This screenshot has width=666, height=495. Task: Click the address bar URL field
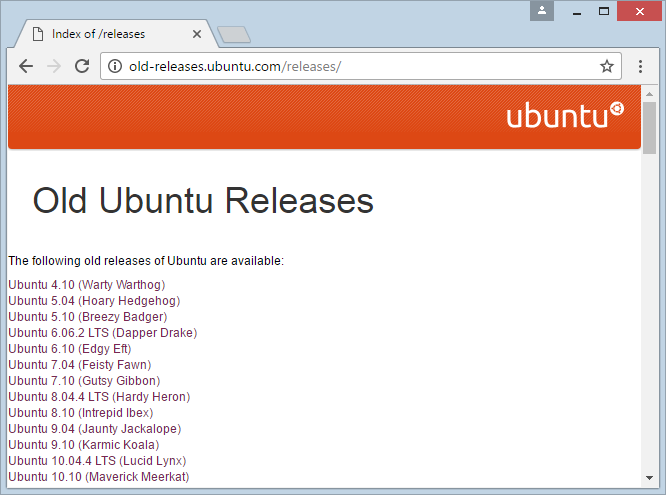(361, 66)
